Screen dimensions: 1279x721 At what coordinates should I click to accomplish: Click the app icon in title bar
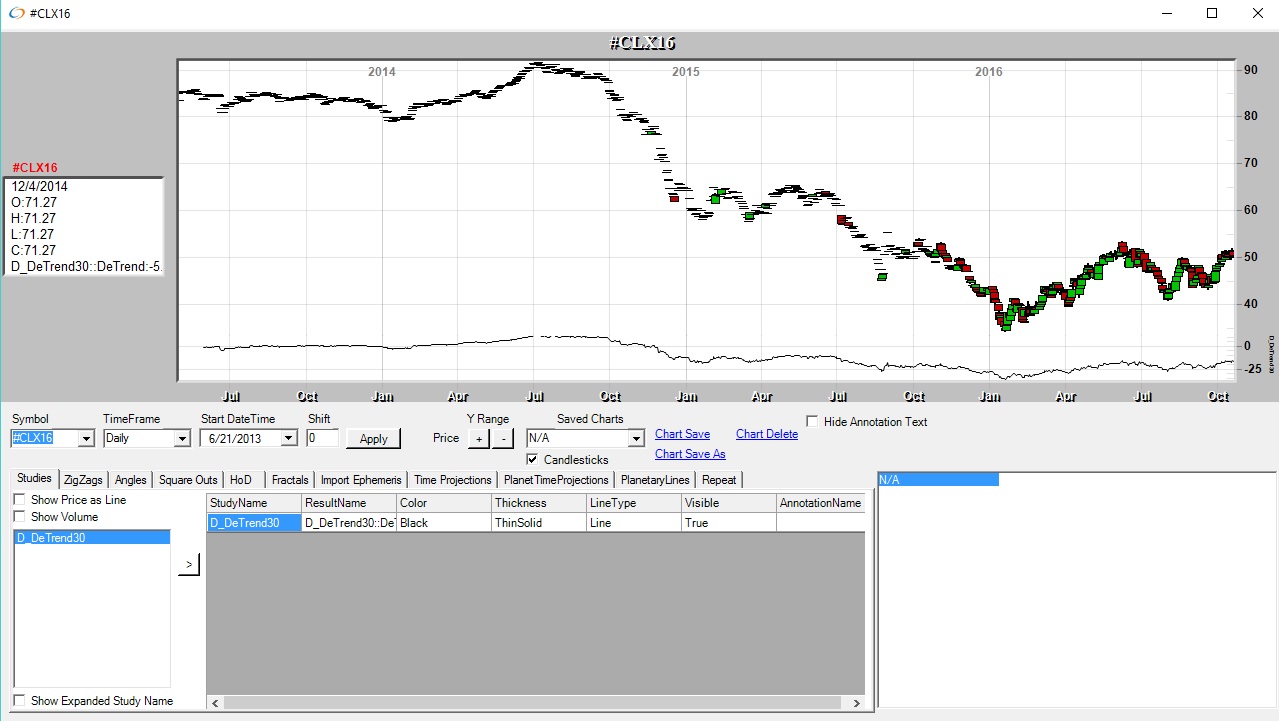point(15,14)
